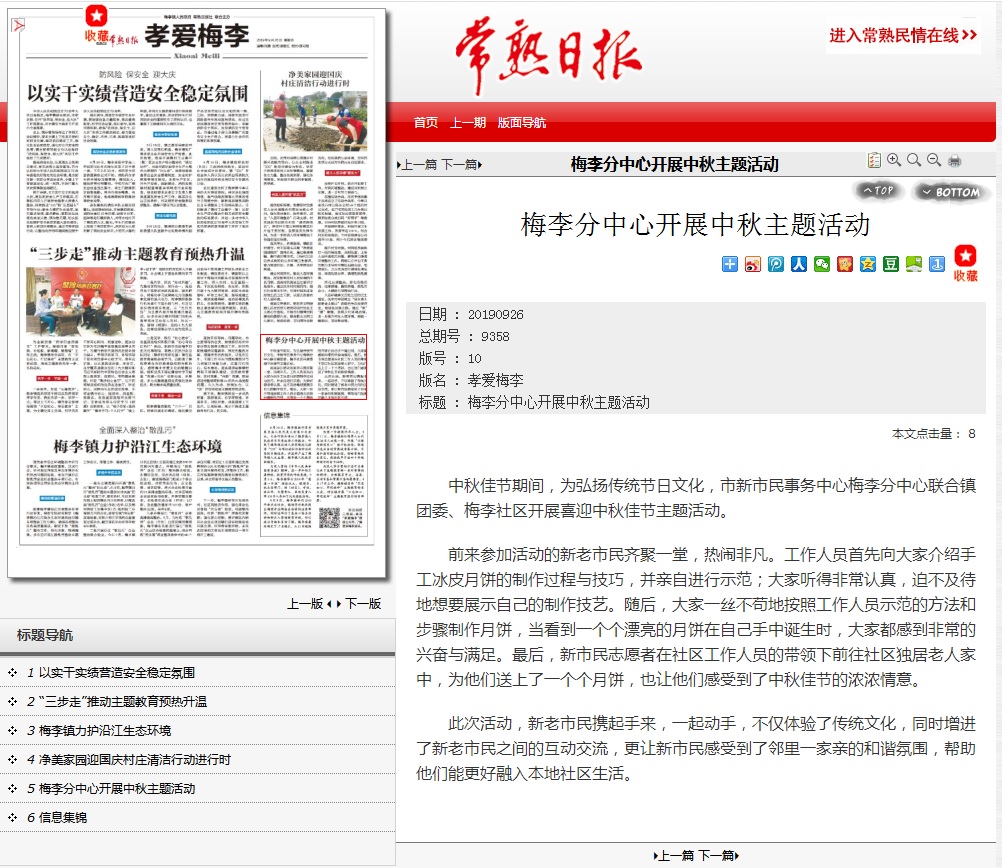
Task: Click the 标题导航 panel header
Action: pos(197,635)
